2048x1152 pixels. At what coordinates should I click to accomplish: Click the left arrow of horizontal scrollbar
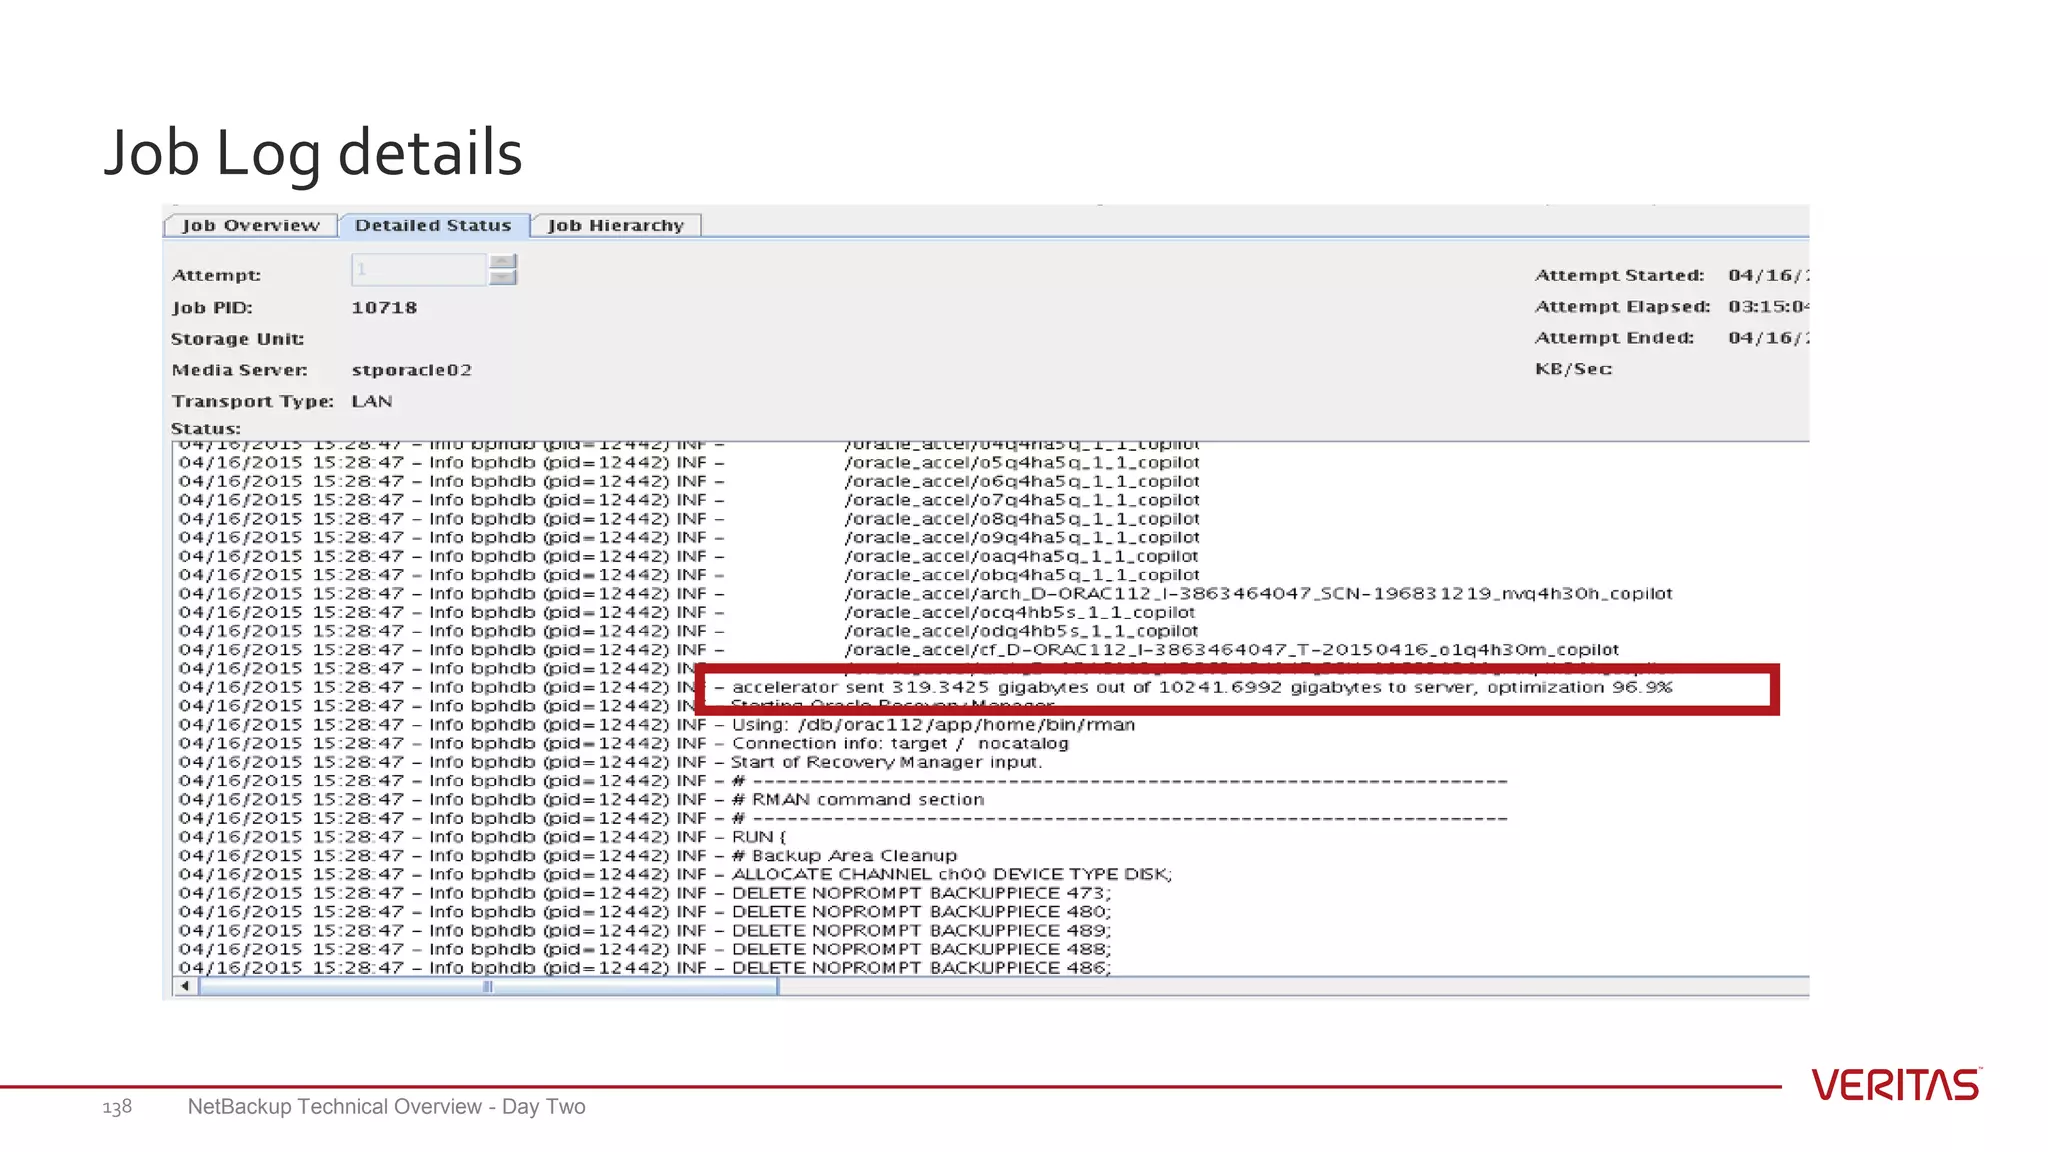pyautogui.click(x=185, y=987)
